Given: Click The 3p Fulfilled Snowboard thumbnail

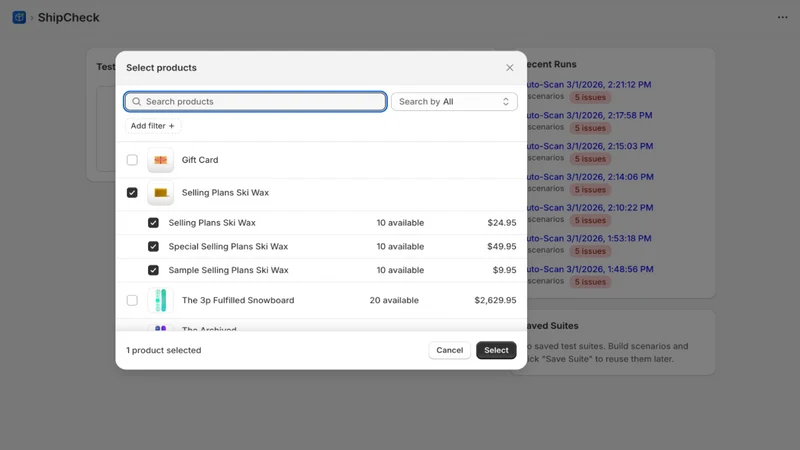Looking at the screenshot, I should coord(160,300).
